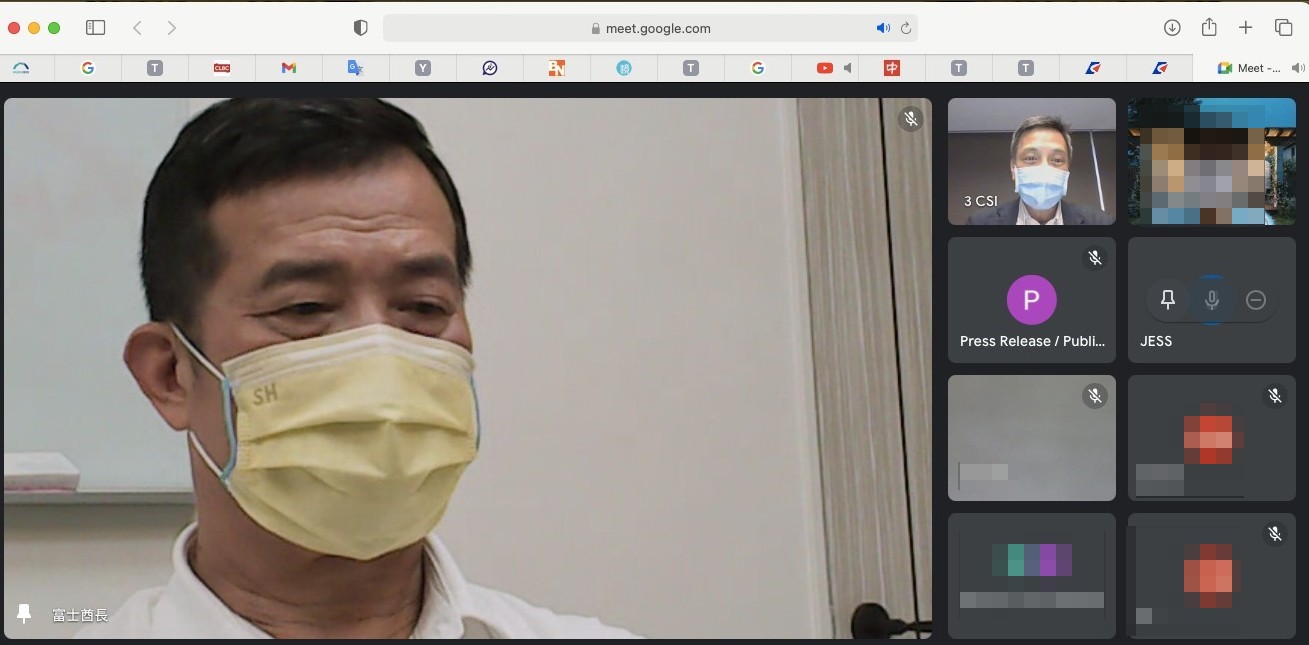The image size is (1309, 645).
Task: Click the privacy shield icon beside the address bar
Action: 360,27
